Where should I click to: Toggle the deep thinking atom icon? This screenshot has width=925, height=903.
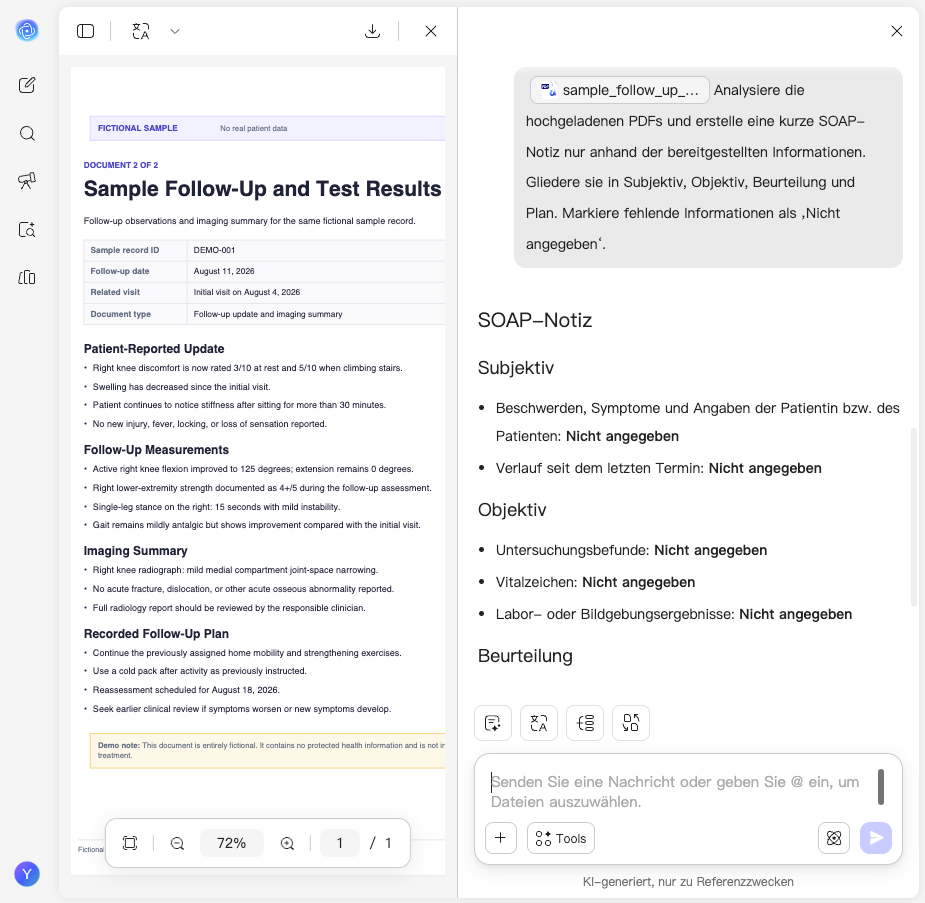coord(834,838)
